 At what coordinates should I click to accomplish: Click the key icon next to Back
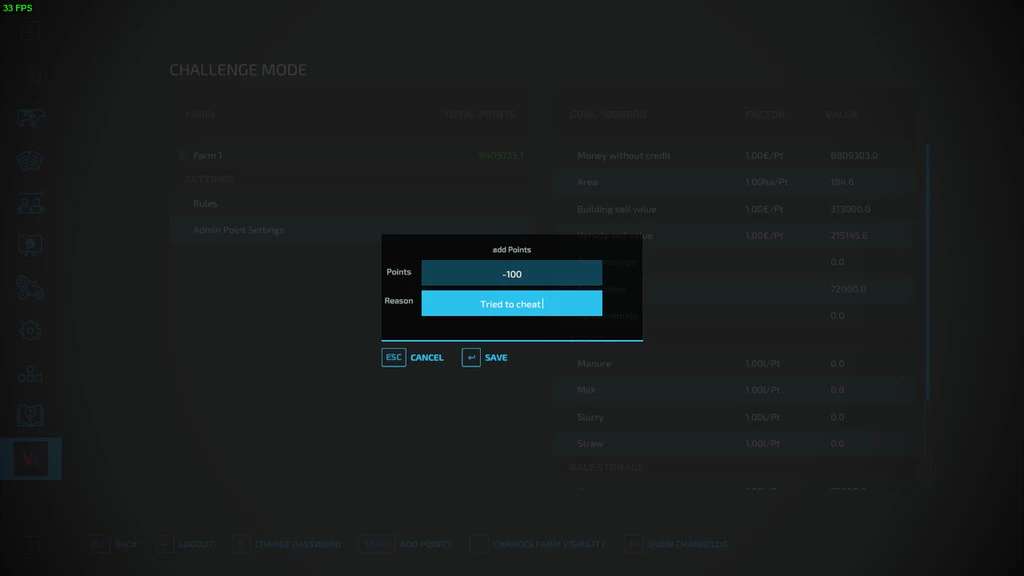click(98, 544)
